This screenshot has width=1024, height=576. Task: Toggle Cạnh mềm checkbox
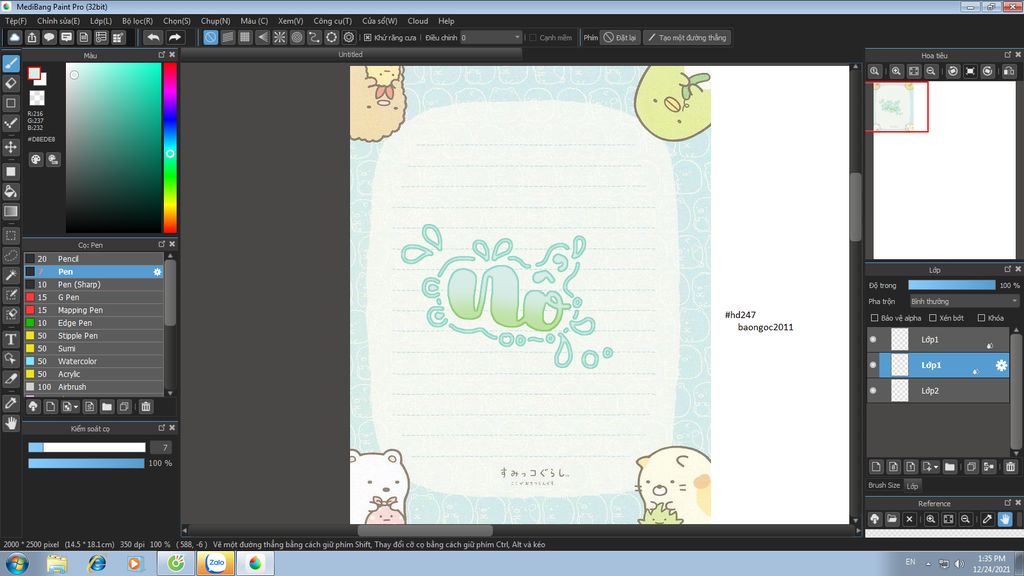click(x=532, y=37)
